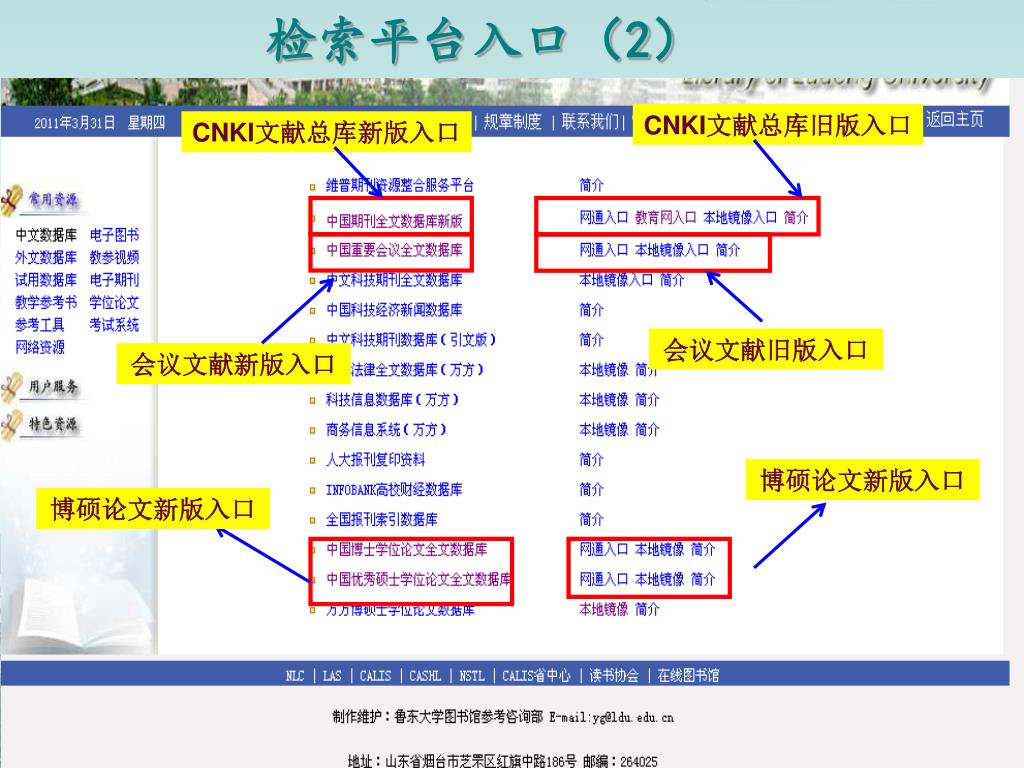
Task: Click the scroll icon beside 特色资源
Action: pos(12,425)
